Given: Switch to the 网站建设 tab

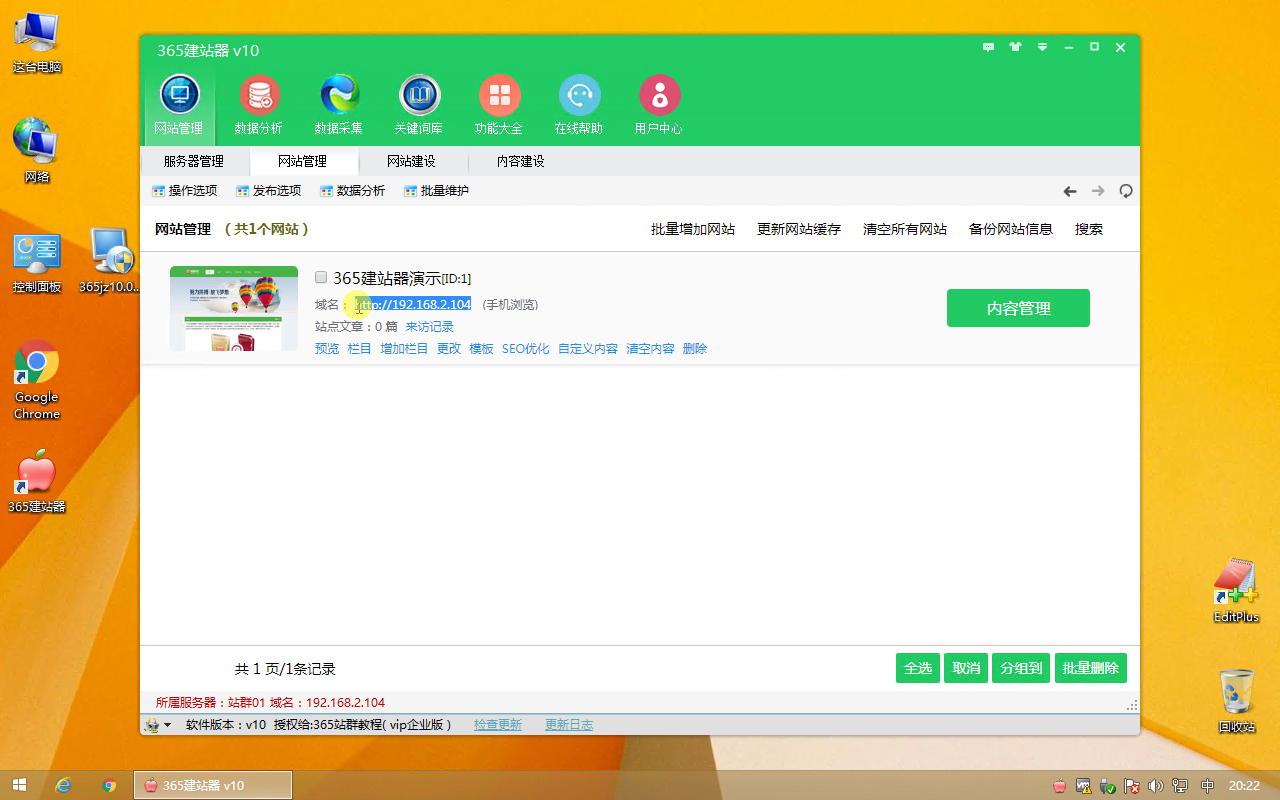Looking at the screenshot, I should tap(411, 161).
